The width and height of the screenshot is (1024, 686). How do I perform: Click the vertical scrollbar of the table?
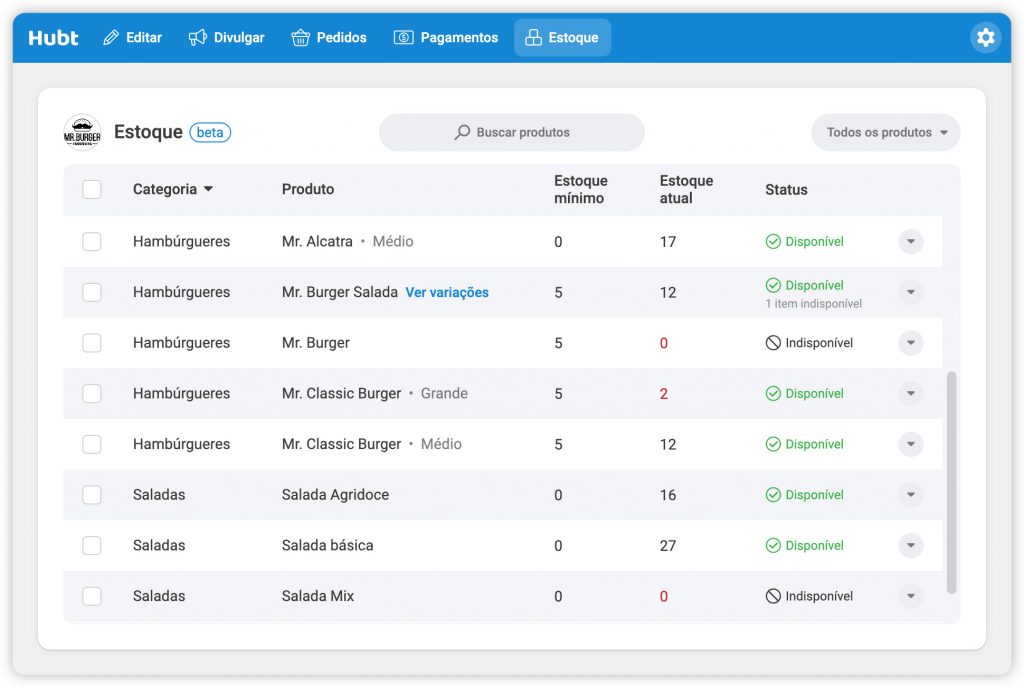tap(951, 482)
